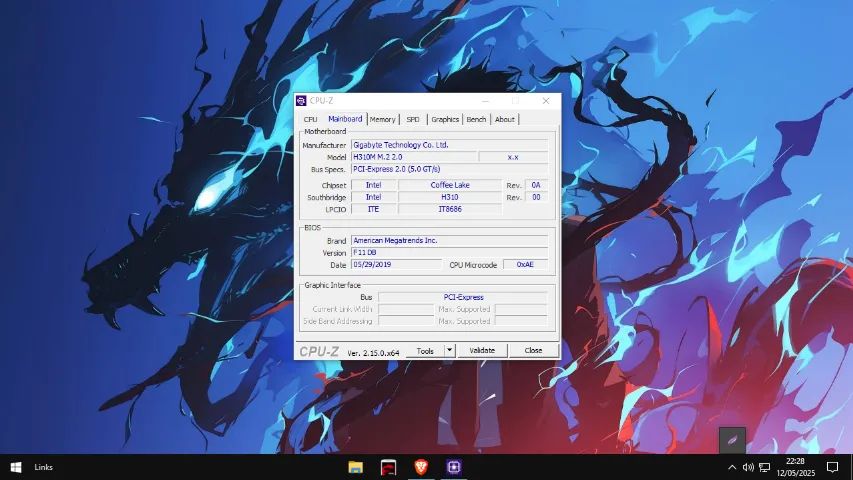The height and width of the screenshot is (480, 853).
Task: Click the chipset vendor Intel cell
Action: (373, 185)
